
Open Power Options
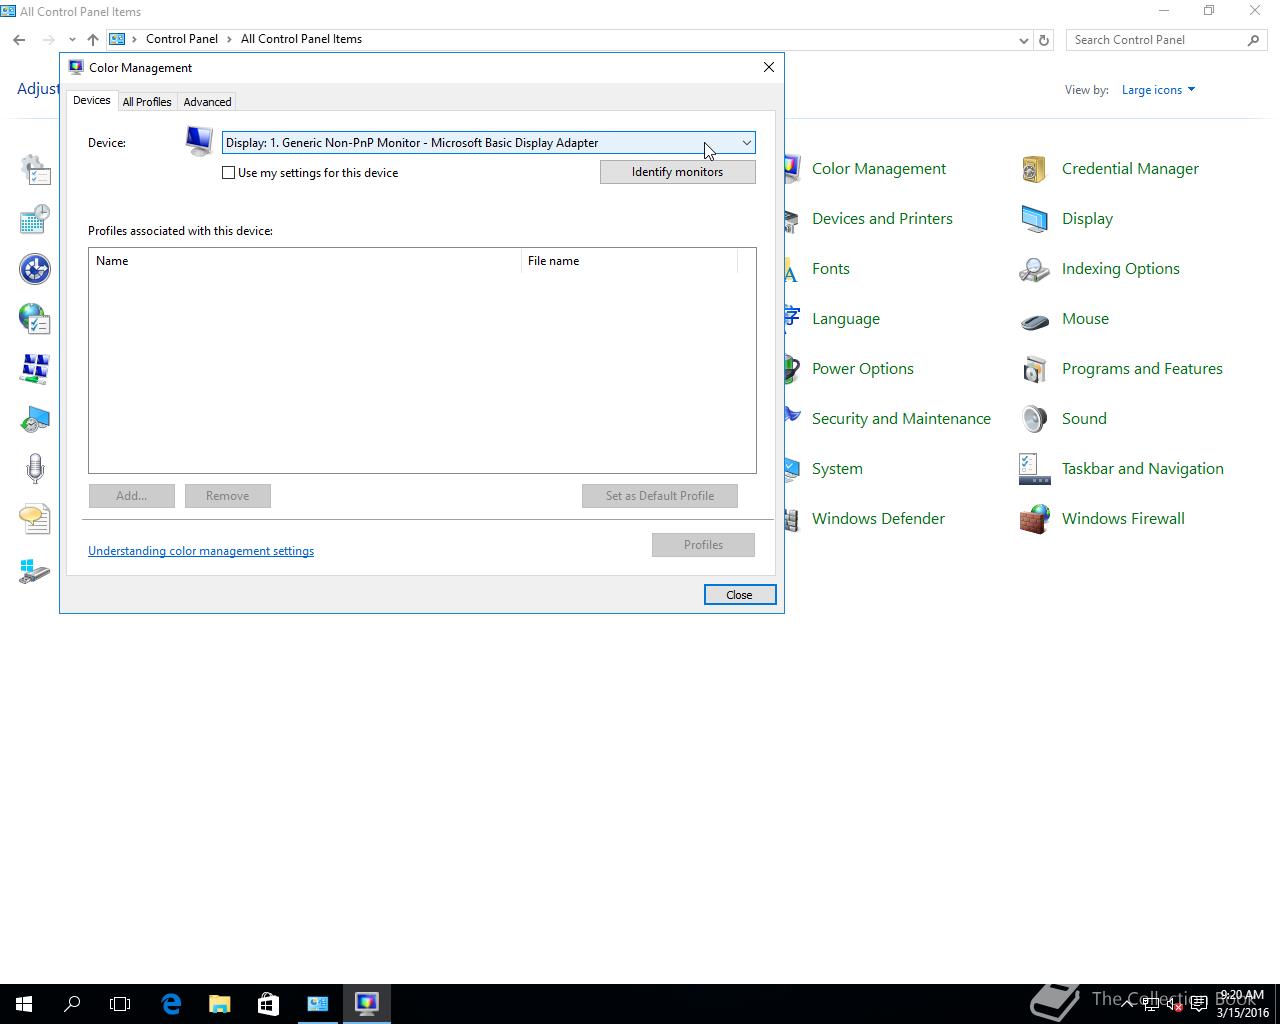(862, 369)
